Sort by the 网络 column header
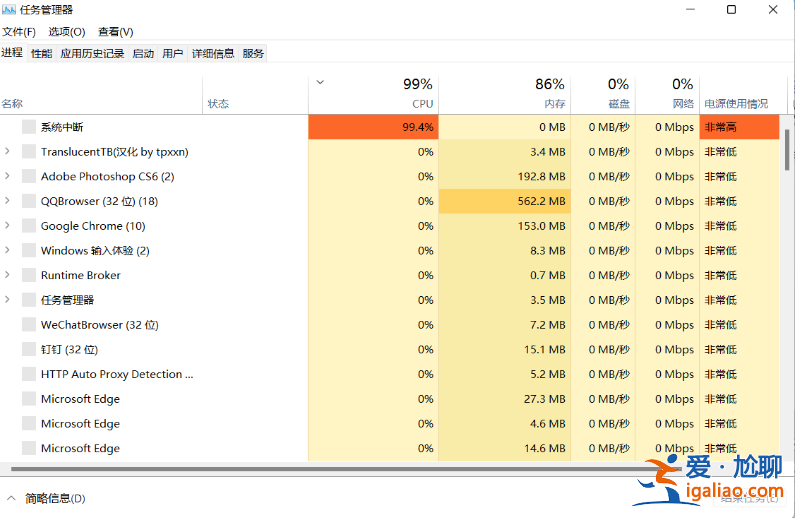Viewport: 796px width, 518px height. 668,95
